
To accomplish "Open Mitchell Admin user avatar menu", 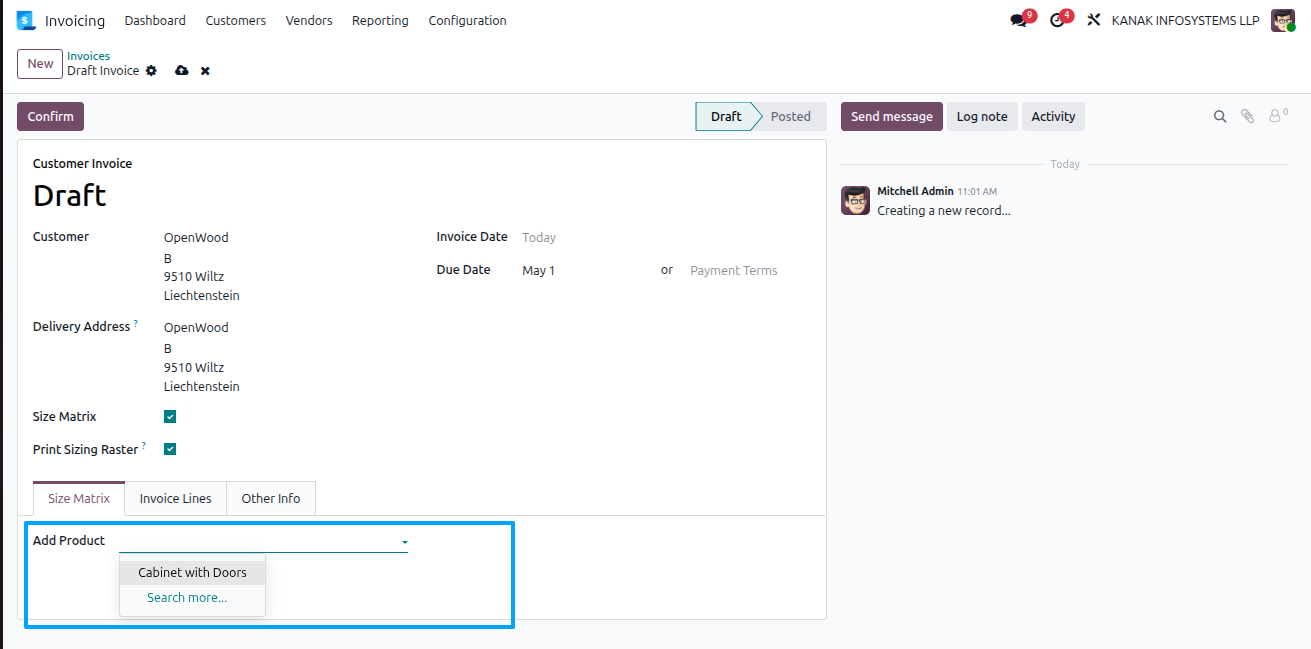I will click(x=1283, y=20).
